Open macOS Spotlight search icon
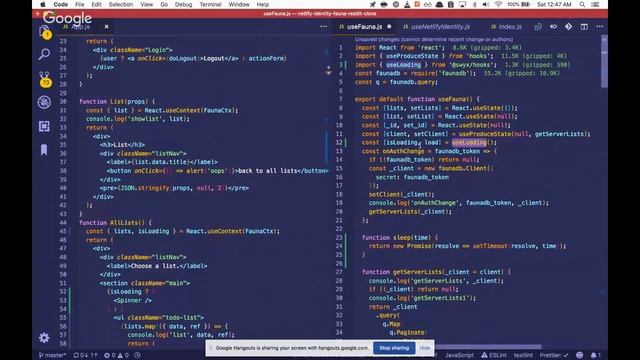 pyautogui.click(x=582, y=4)
